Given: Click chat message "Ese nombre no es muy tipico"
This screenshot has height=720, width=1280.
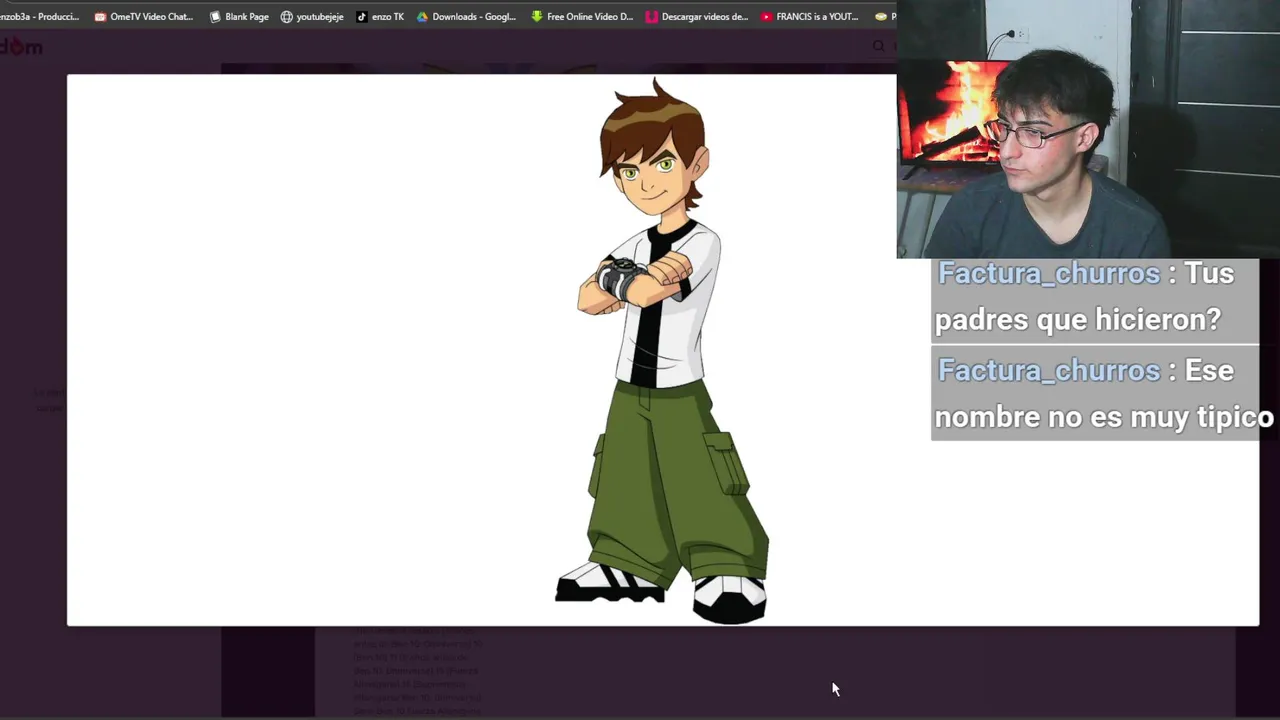Looking at the screenshot, I should pyautogui.click(x=1104, y=393).
